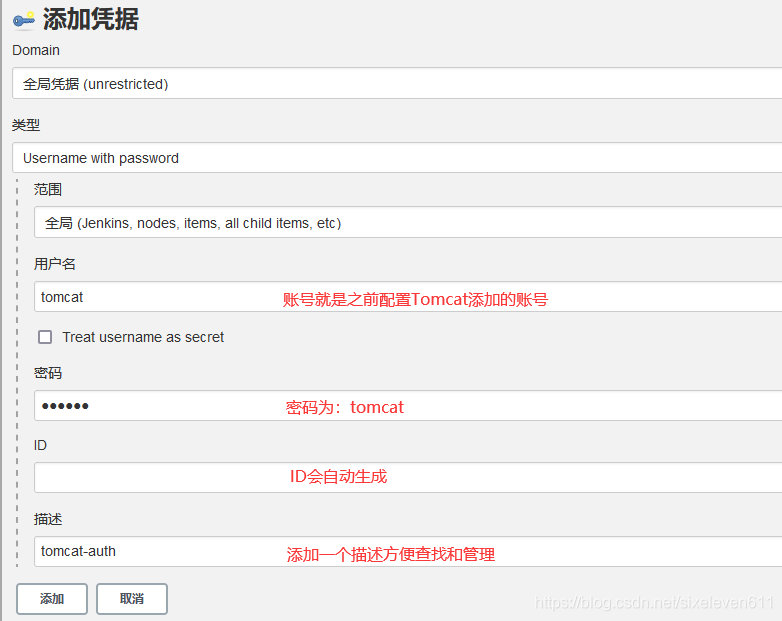Click the 范围 label
Viewport: 782px width, 621px height.
coord(48,190)
